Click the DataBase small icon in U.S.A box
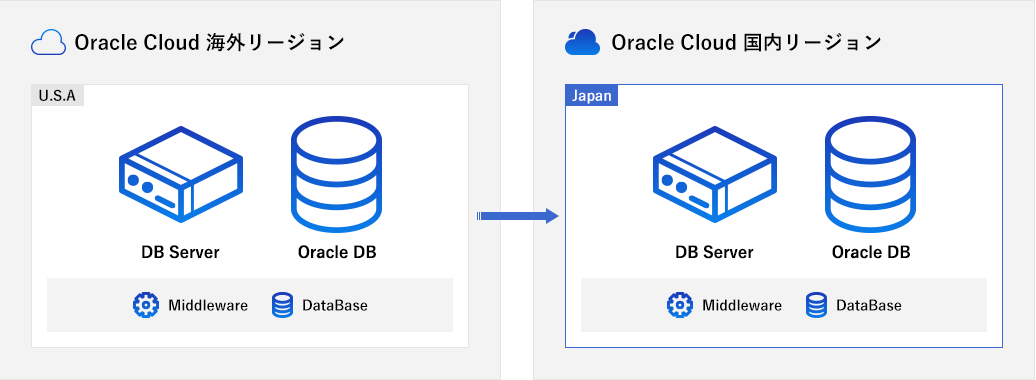The width and height of the screenshot is (1036, 380). click(282, 305)
